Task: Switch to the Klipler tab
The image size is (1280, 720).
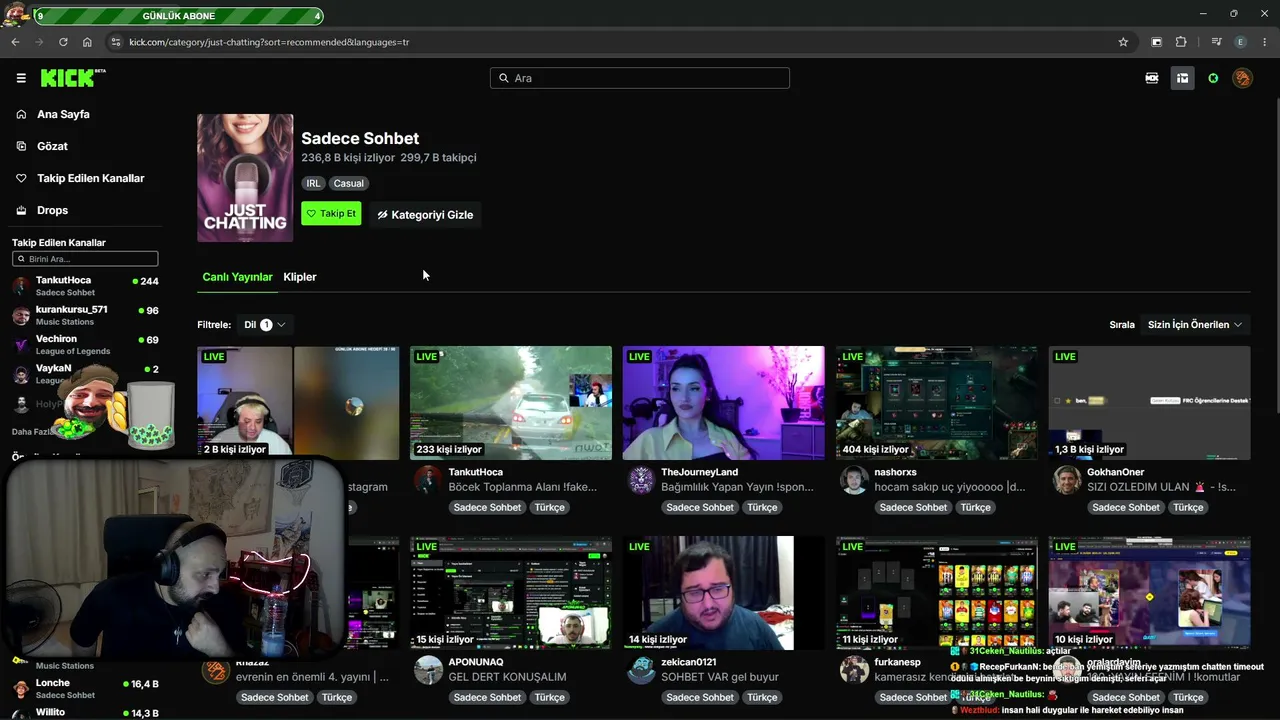Action: pyautogui.click(x=300, y=277)
